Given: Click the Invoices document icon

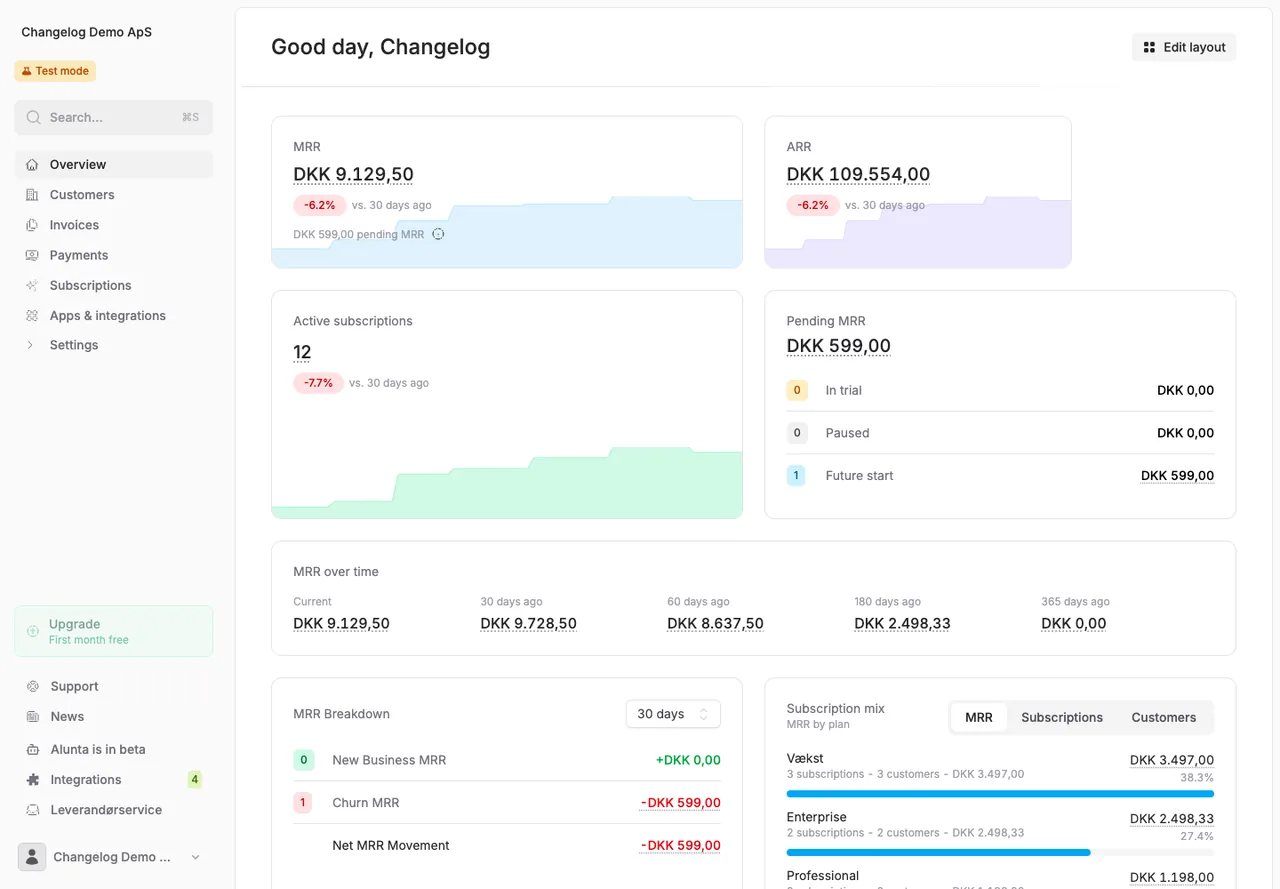Looking at the screenshot, I should [x=32, y=225].
